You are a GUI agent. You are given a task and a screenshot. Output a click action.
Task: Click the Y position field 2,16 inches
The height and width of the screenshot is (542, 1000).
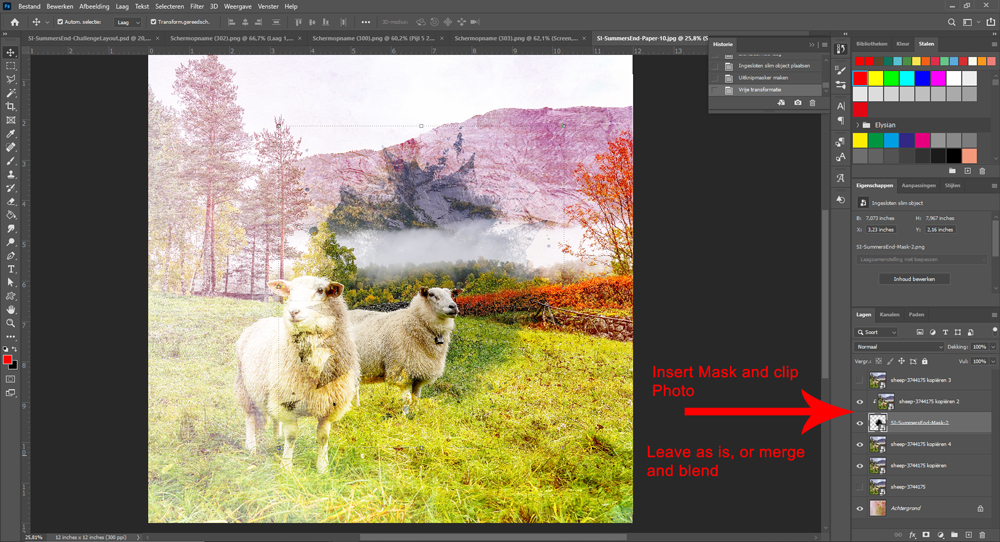pyautogui.click(x=939, y=230)
